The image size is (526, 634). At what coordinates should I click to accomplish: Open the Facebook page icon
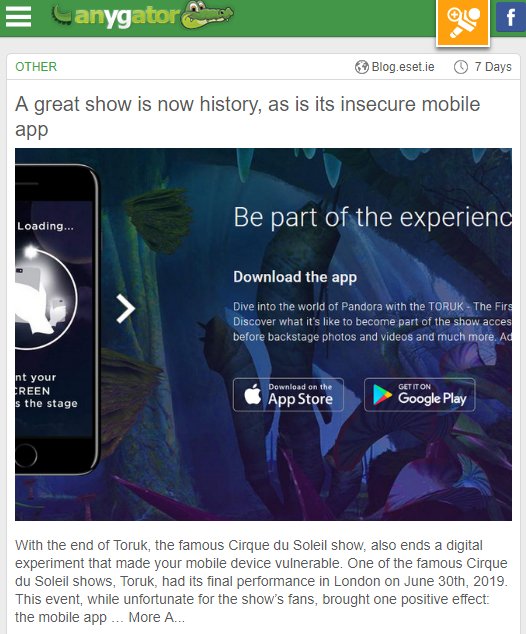coord(511,17)
